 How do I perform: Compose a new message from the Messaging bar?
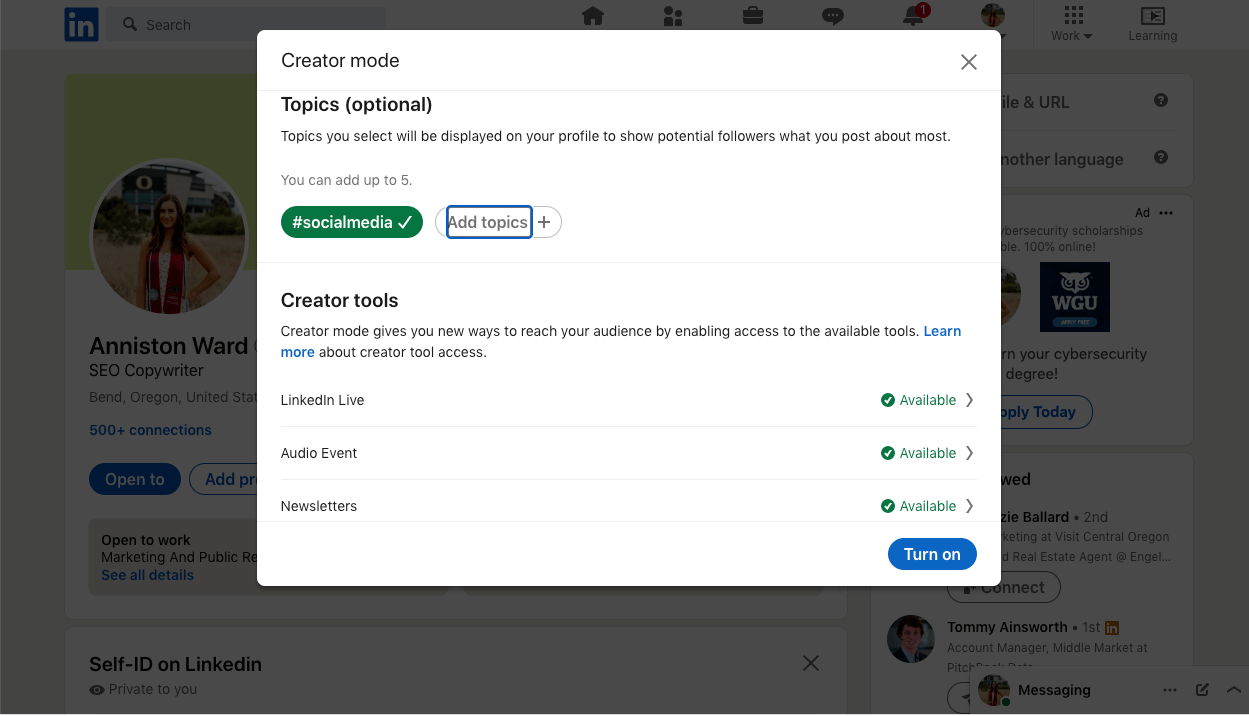(x=1201, y=689)
